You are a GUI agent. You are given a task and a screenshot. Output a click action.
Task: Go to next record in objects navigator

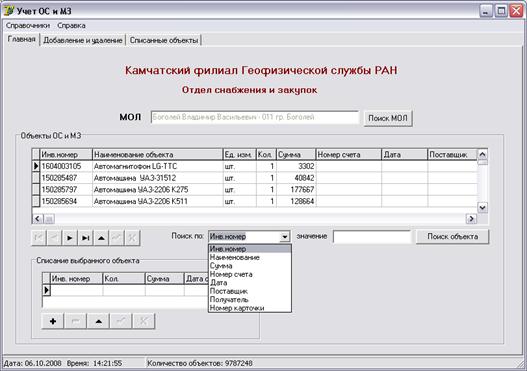(70, 238)
